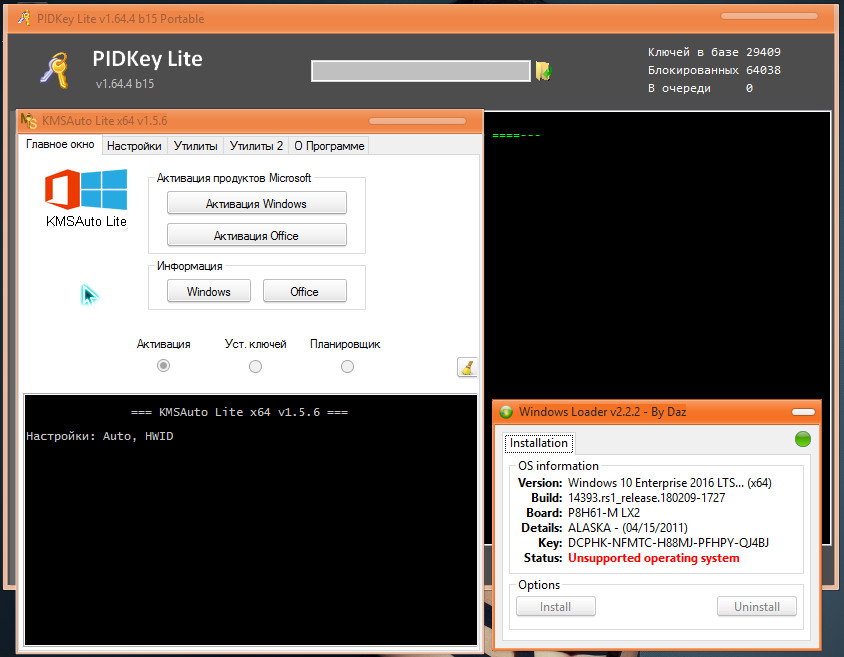Select the Активация radio button

click(x=164, y=367)
